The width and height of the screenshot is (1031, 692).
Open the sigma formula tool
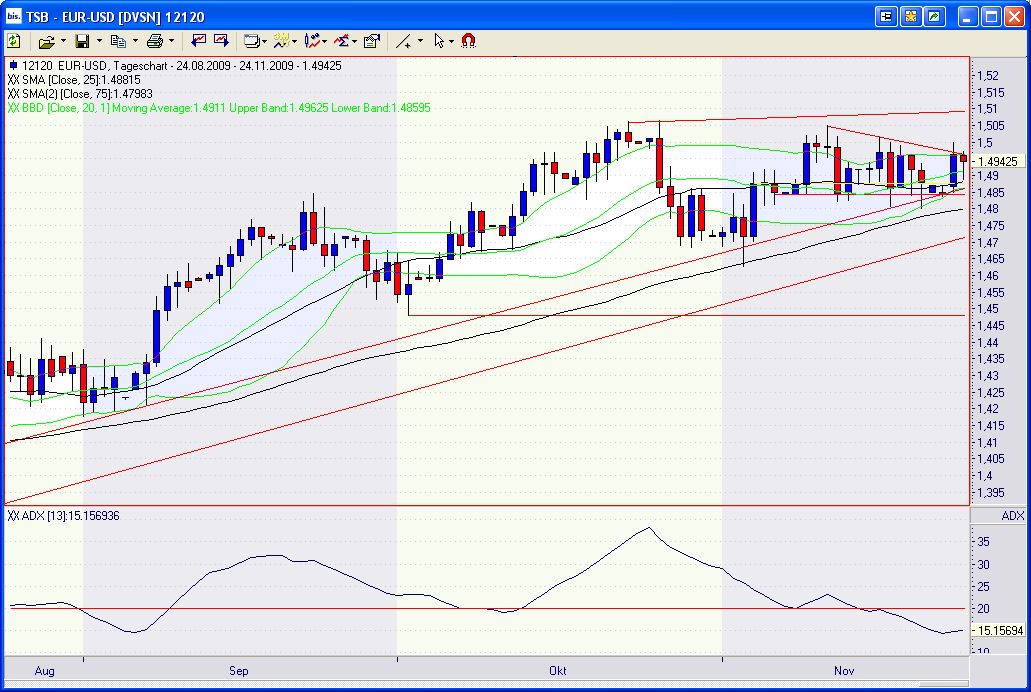(x=340, y=40)
